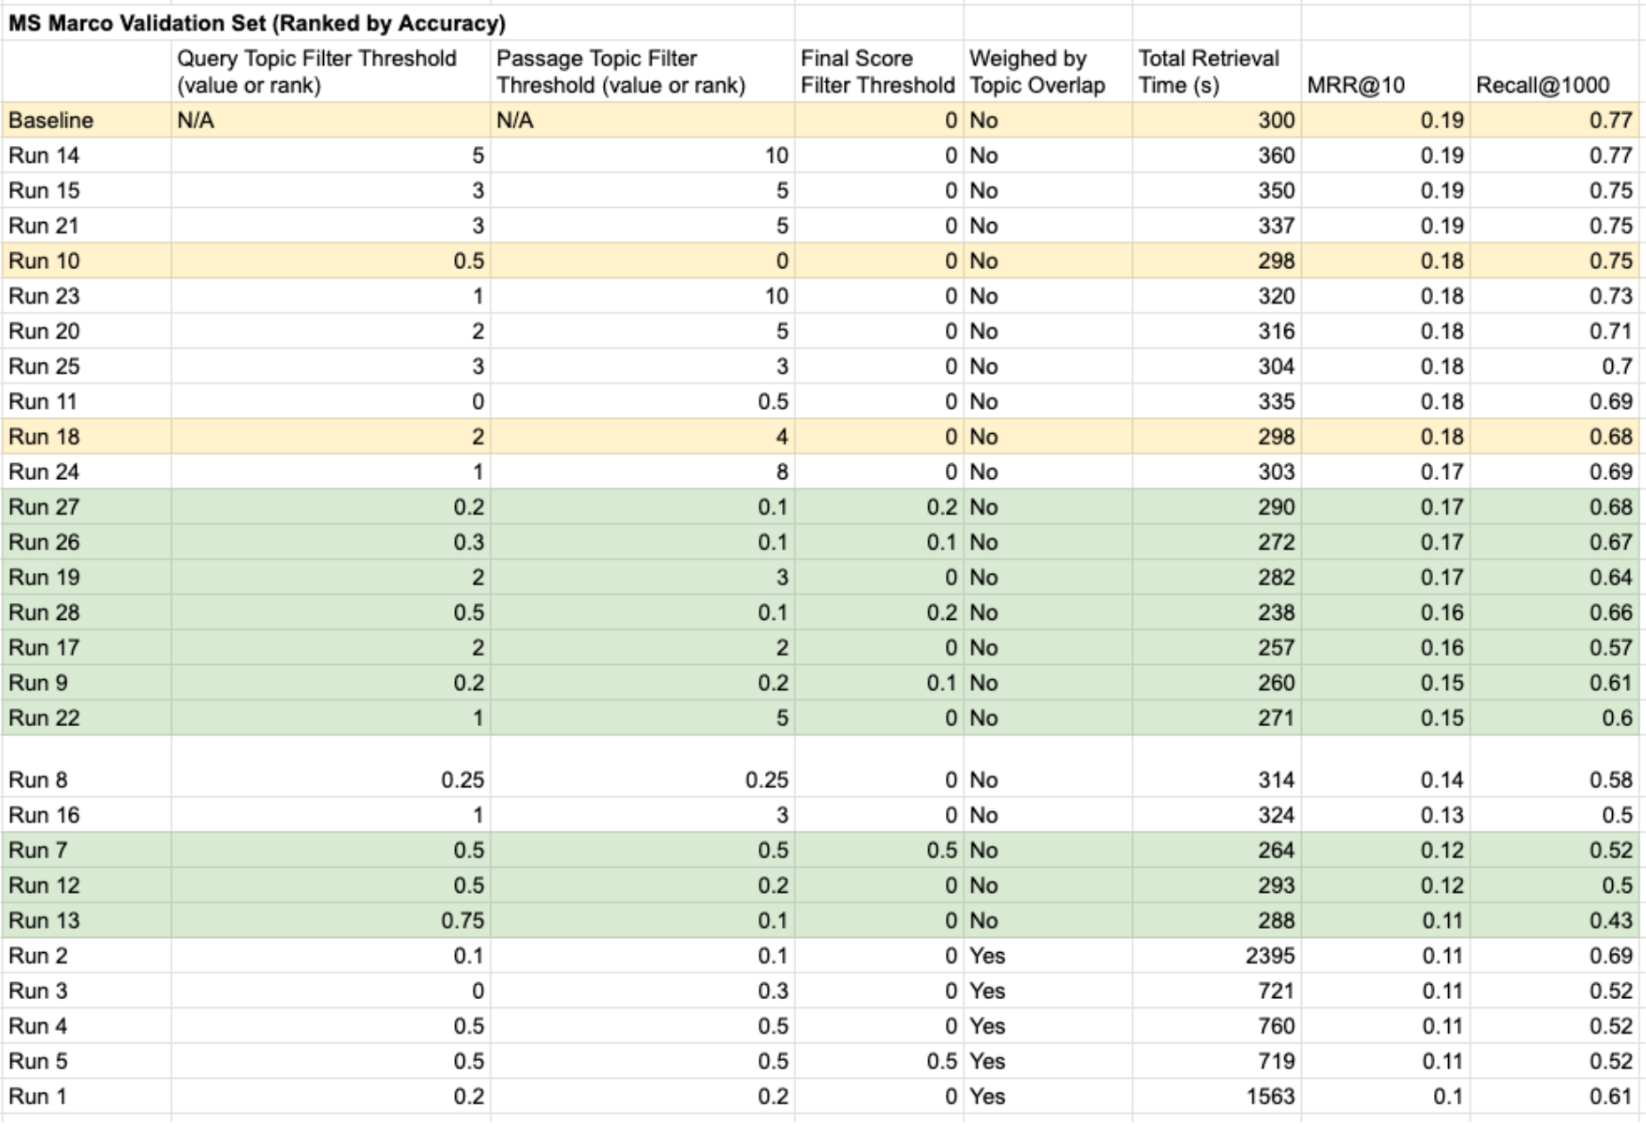
Task: Select the highlighted 'Run 18' row label
Action: point(44,437)
